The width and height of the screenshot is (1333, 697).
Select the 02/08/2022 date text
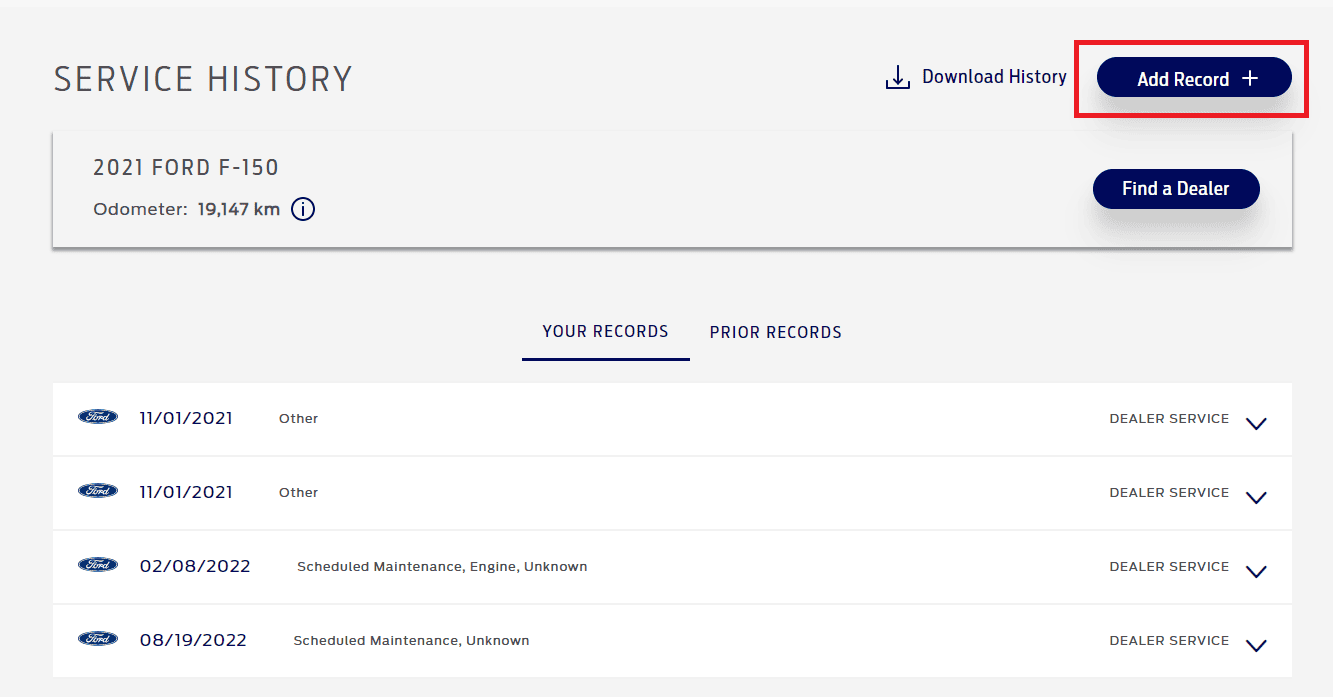point(195,566)
